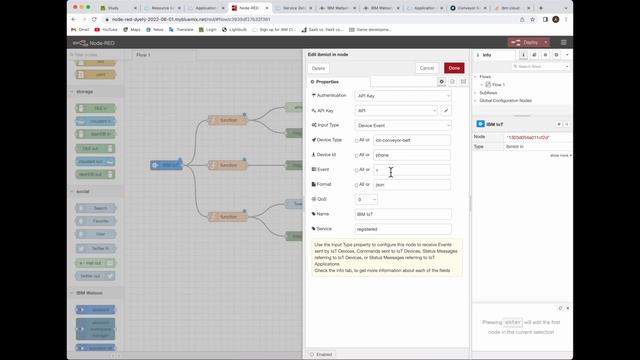
Task: Open the API Key selection dropdown
Action: click(x=396, y=111)
